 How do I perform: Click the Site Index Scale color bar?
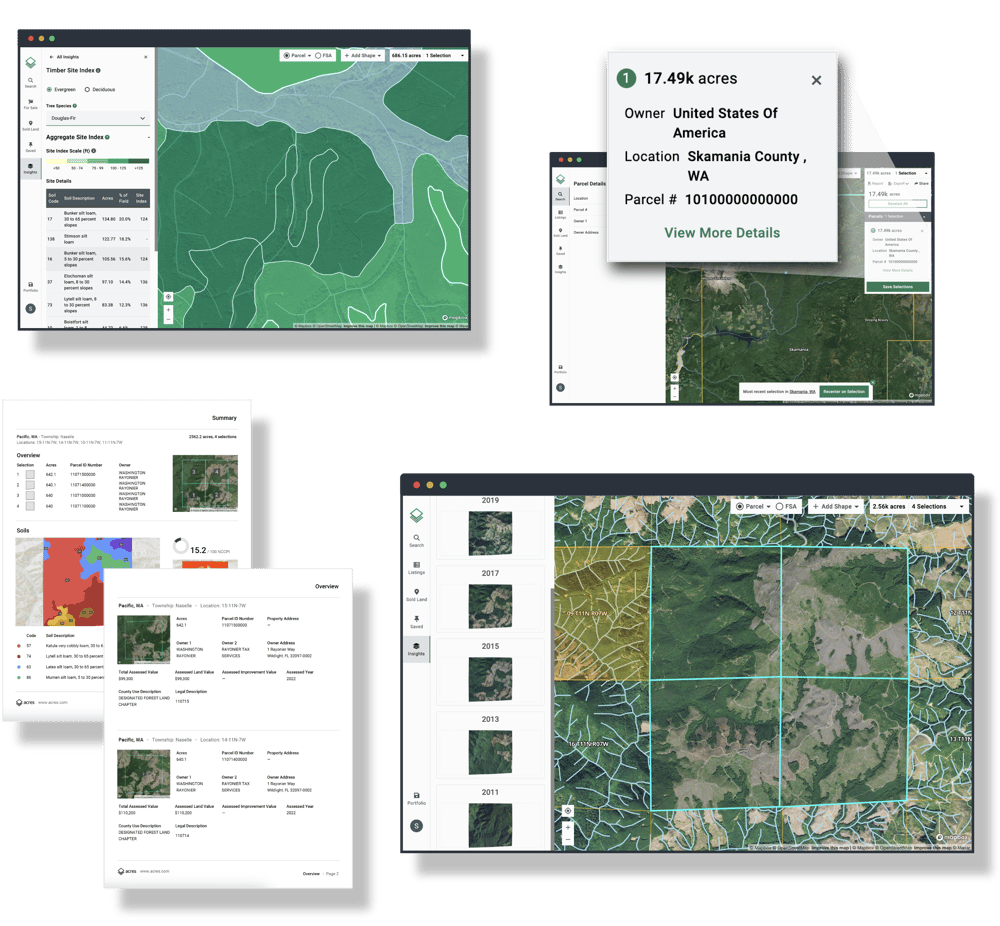[x=96, y=160]
